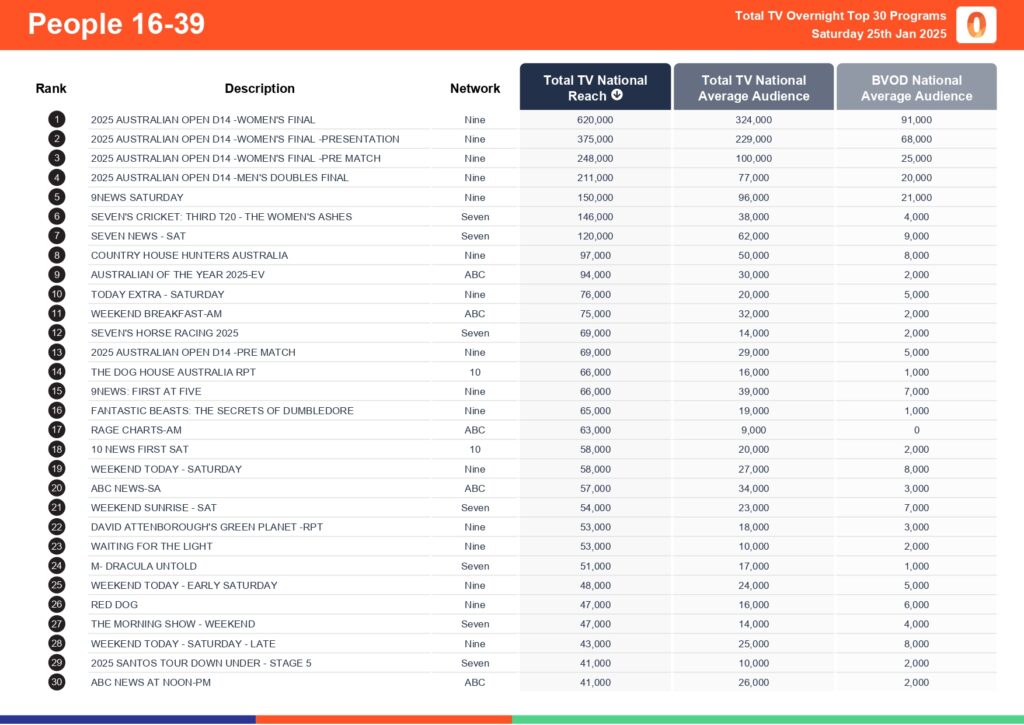This screenshot has width=1024, height=725.
Task: Click rank badge 10 next to Today Extra
Action: pos(57,294)
